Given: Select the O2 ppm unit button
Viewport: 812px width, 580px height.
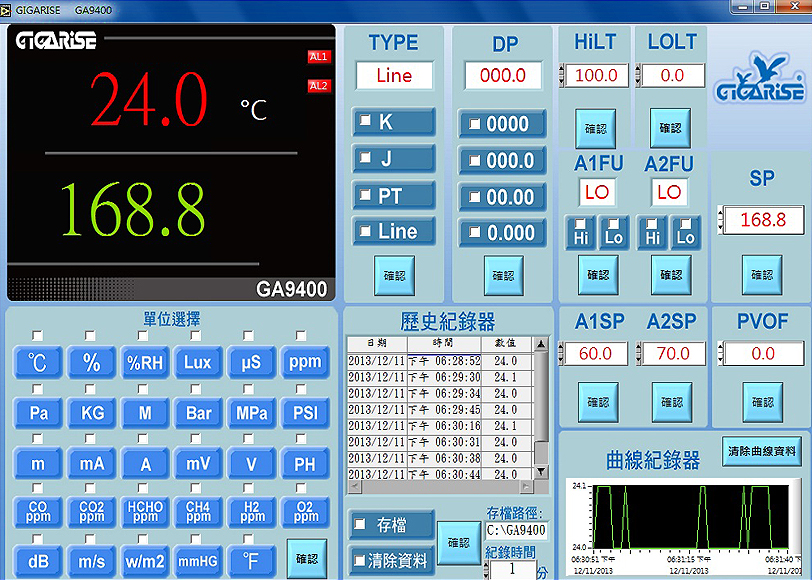Looking at the screenshot, I should pos(305,512).
